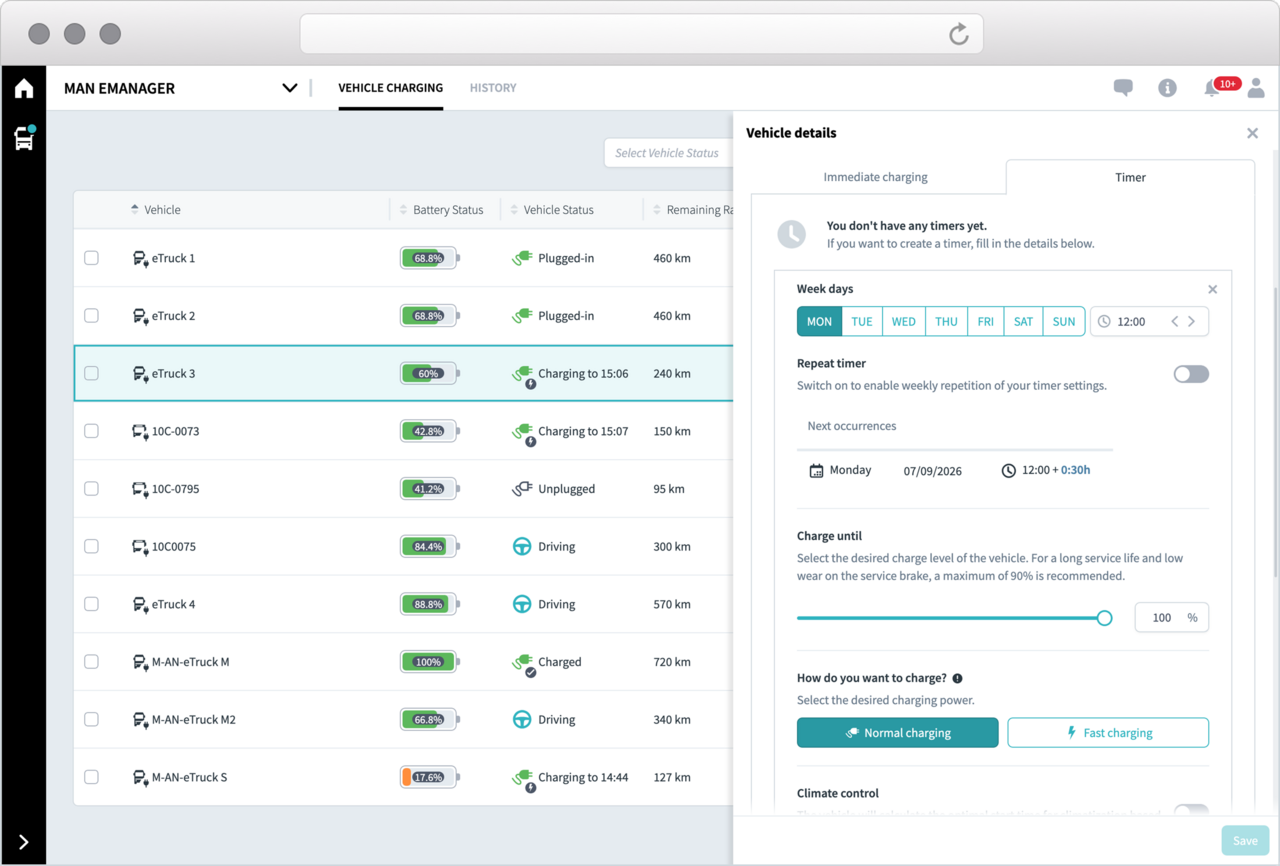Select SAT weekday
The image size is (1280, 866).
pos(1023,321)
